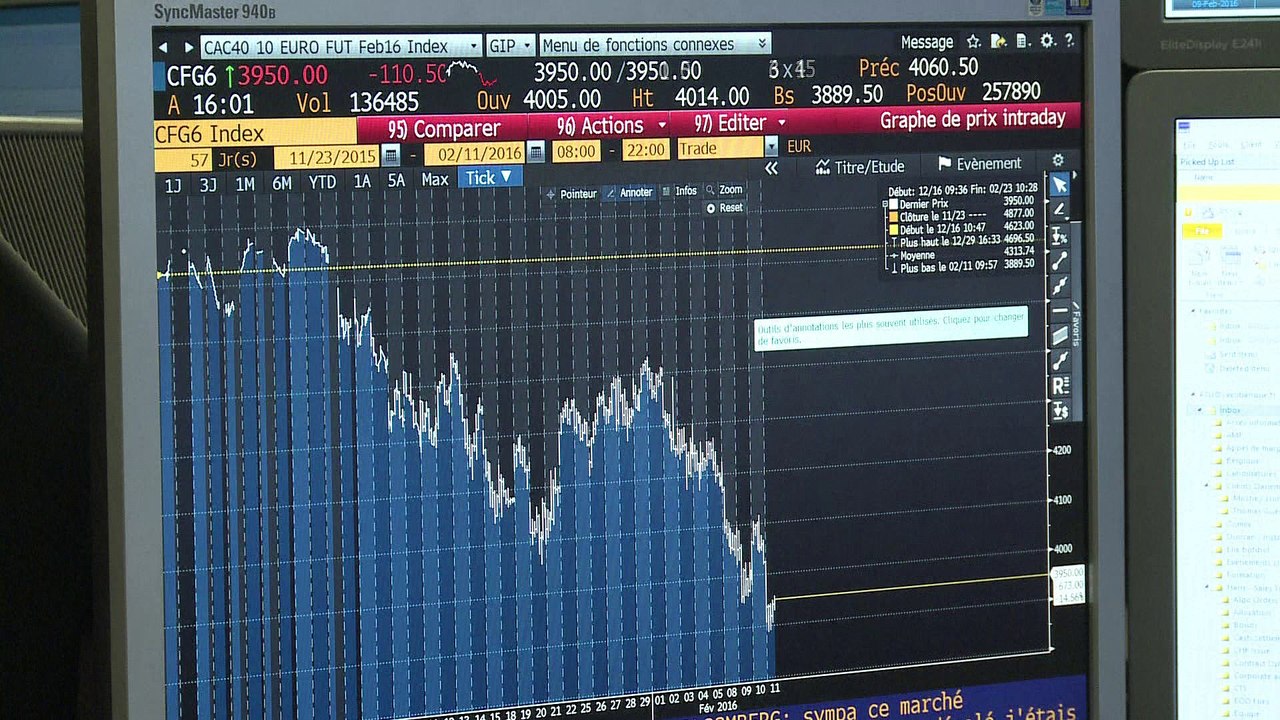Click the 95) Comparer button

pos(444,129)
